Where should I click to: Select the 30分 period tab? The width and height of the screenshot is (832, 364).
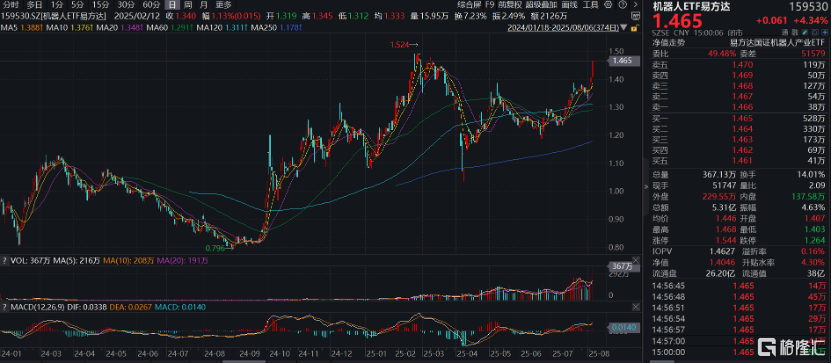[x=126, y=5]
